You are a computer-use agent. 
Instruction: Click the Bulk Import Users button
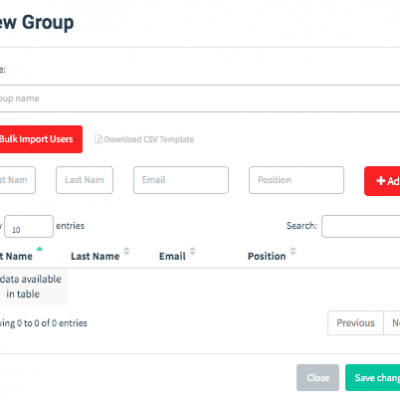click(41, 139)
